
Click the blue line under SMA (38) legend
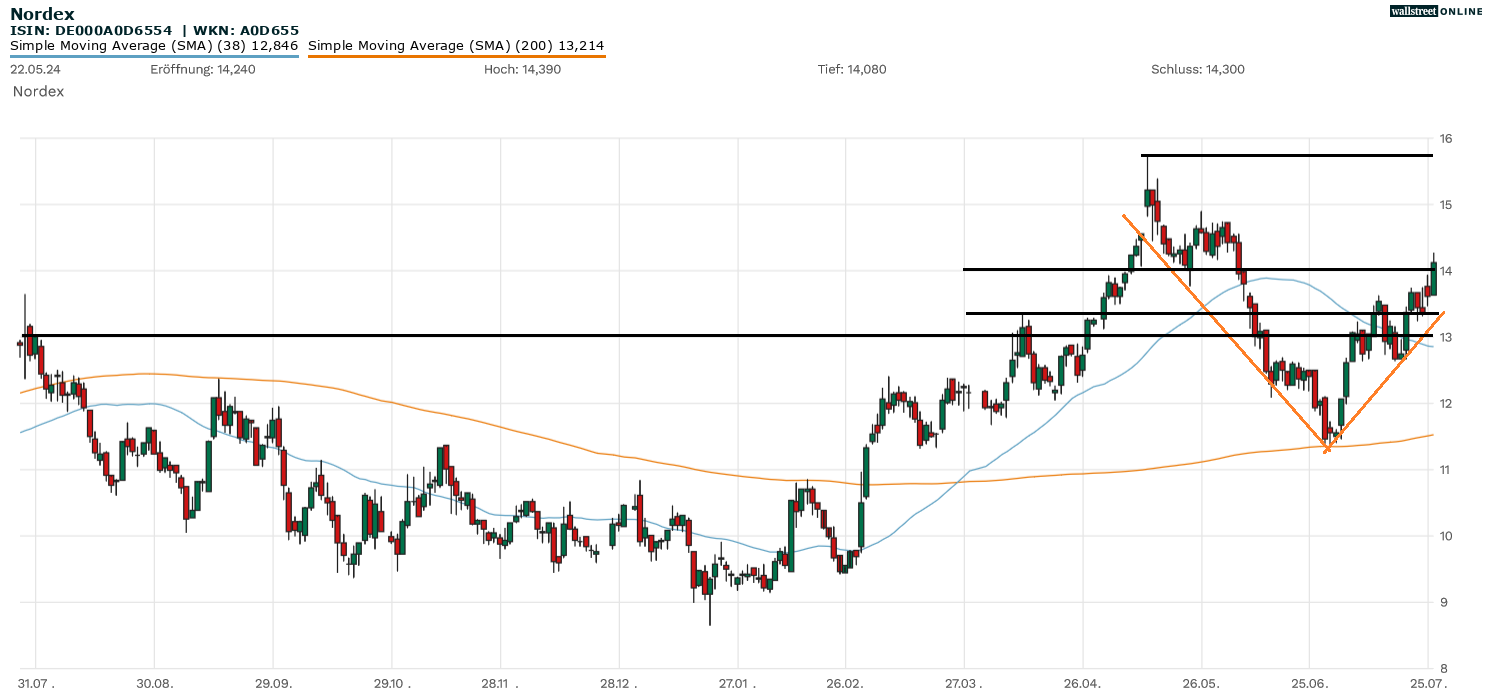(154, 56)
